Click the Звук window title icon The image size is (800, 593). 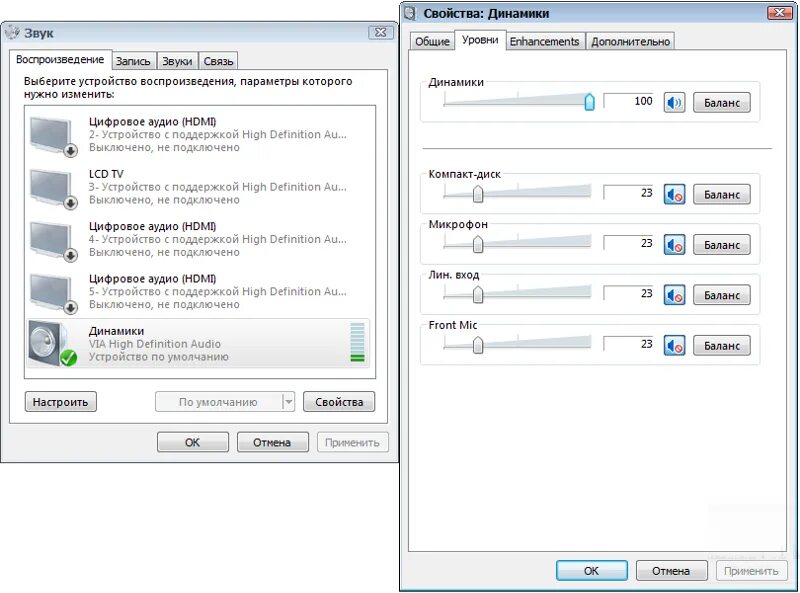click(11, 33)
